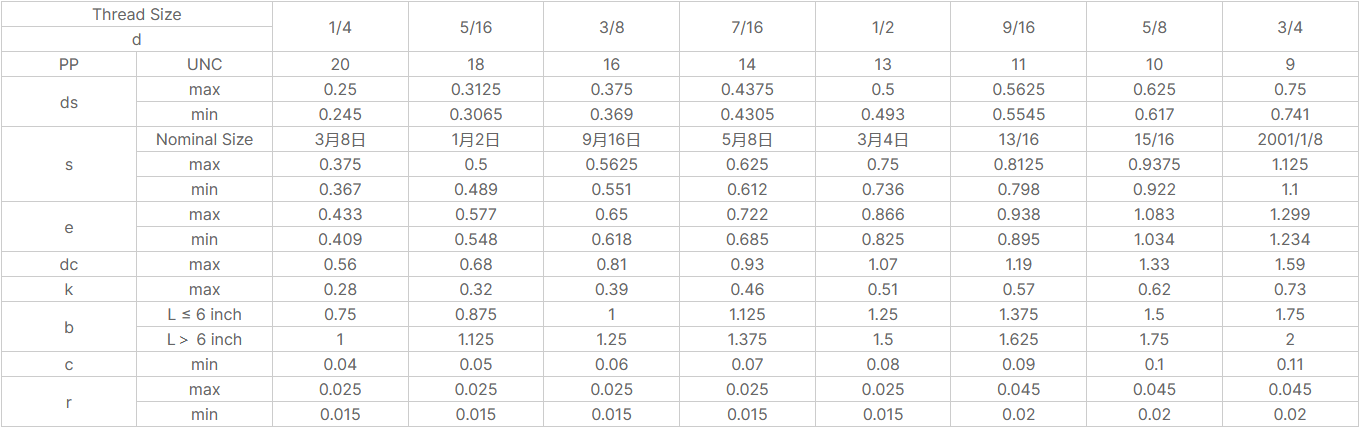
Task: Select the PP row label cell
Action: coord(69,64)
